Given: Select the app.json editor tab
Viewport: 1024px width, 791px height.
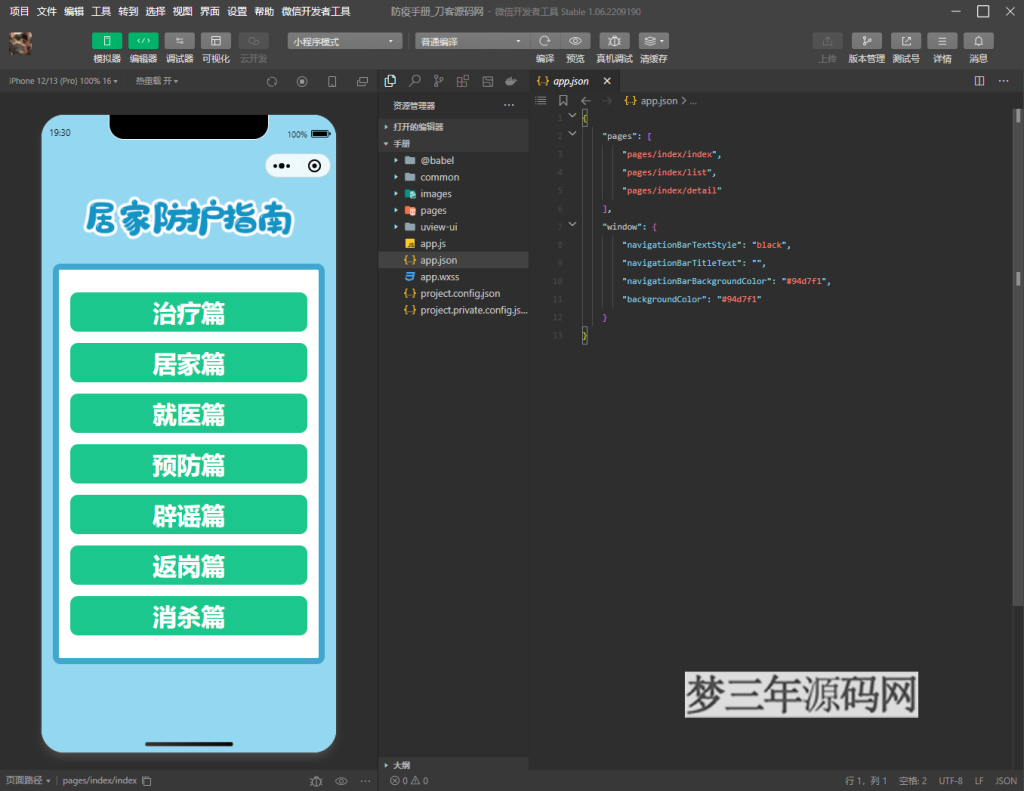Looking at the screenshot, I should click(x=570, y=81).
